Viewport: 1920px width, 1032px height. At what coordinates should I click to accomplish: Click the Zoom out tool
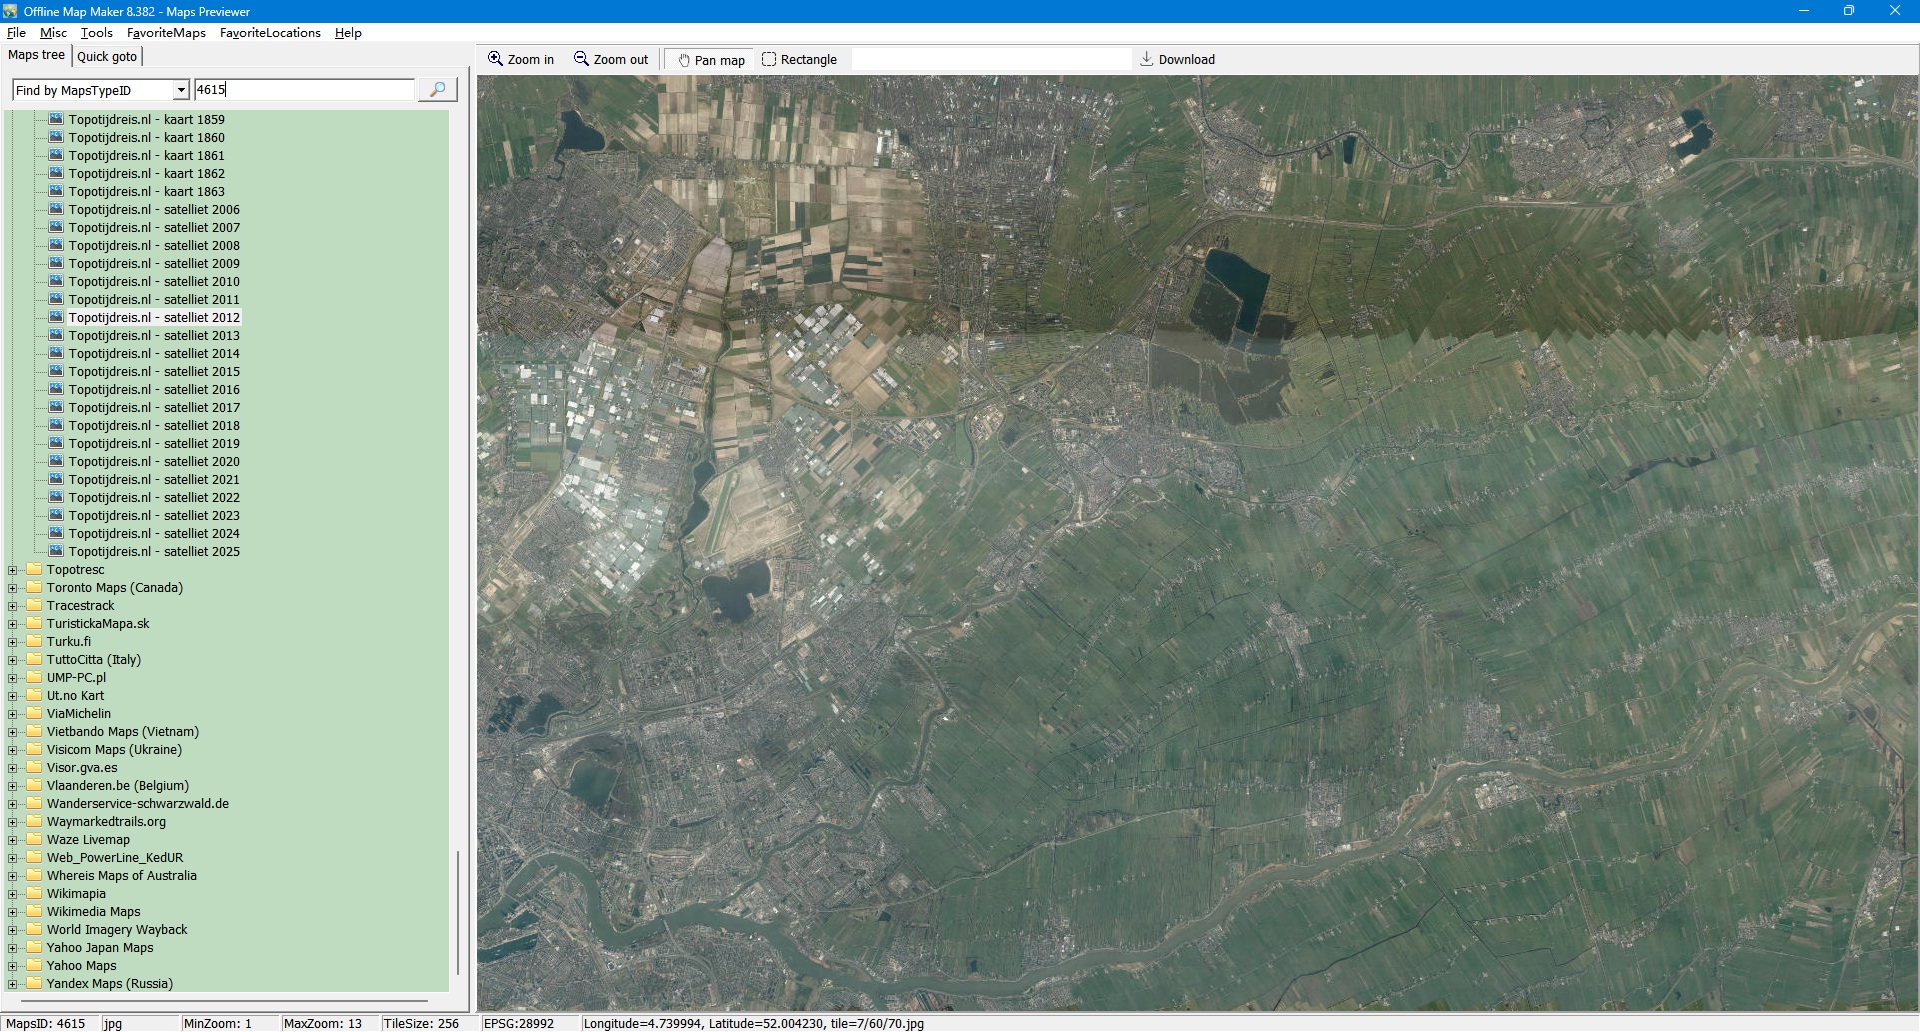coord(610,60)
